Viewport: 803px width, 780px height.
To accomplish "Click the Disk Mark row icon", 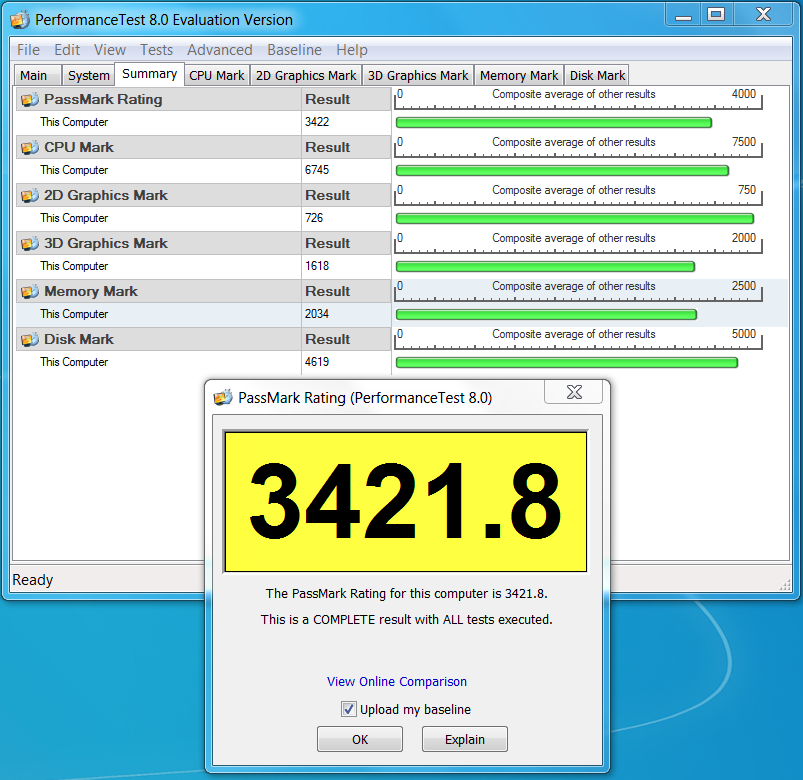I will tap(30, 340).
